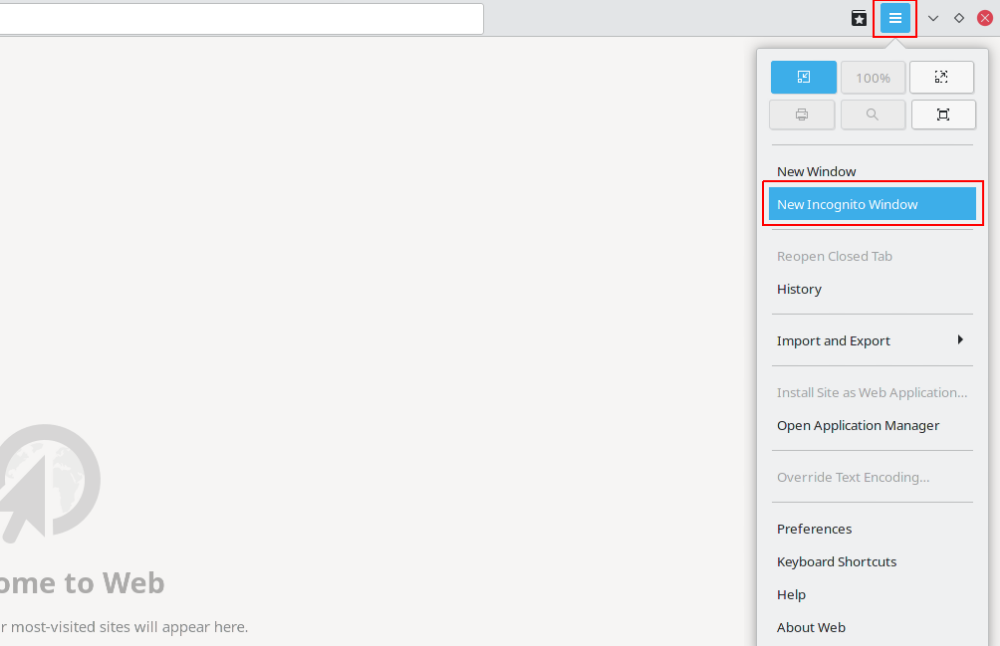Image resolution: width=1000 pixels, height=646 pixels.
Task: Open find in page with the magnifier icon
Action: click(873, 114)
